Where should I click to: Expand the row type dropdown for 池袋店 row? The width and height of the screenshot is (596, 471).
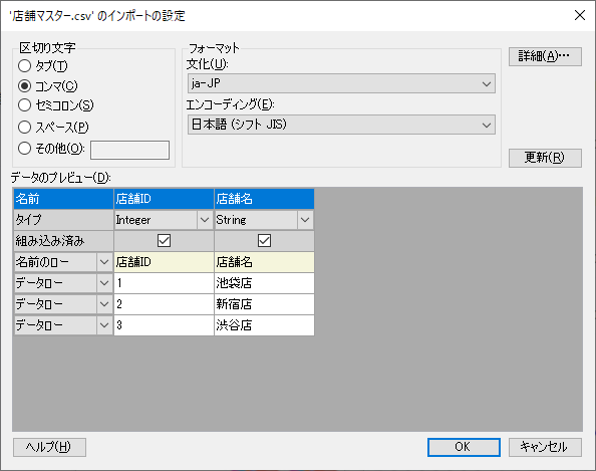[104, 283]
